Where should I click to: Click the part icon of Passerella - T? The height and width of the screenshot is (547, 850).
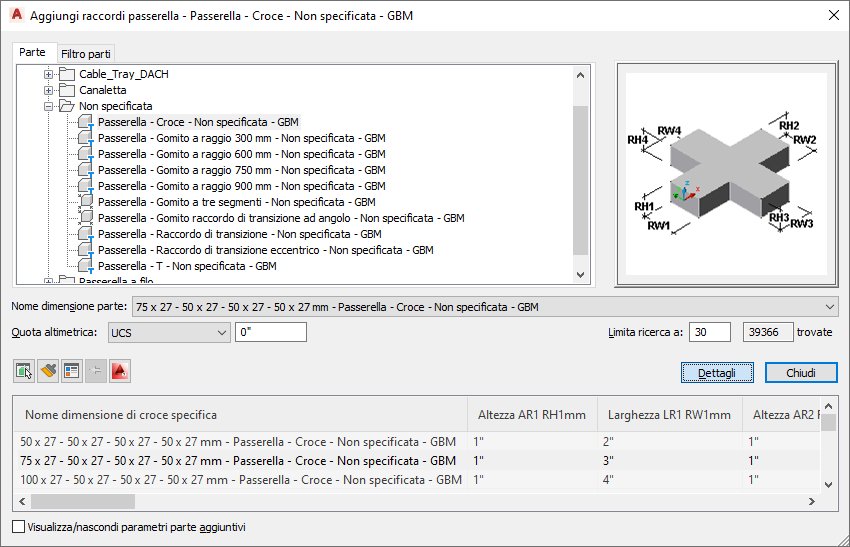[x=86, y=266]
